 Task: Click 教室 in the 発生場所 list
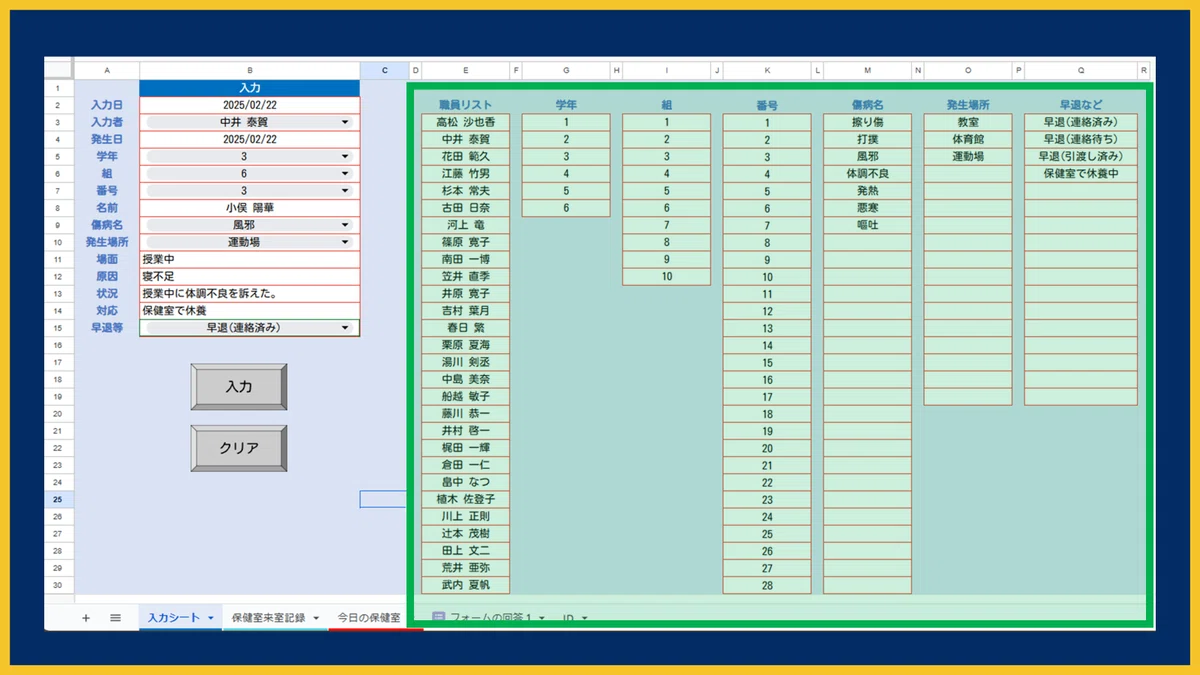click(968, 122)
